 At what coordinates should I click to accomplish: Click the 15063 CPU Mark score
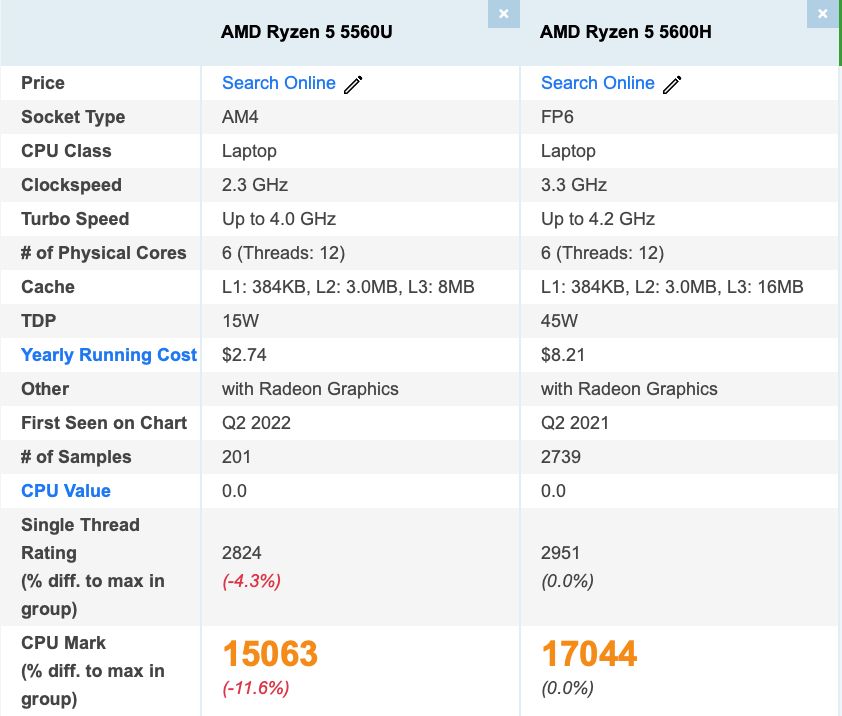pos(270,654)
